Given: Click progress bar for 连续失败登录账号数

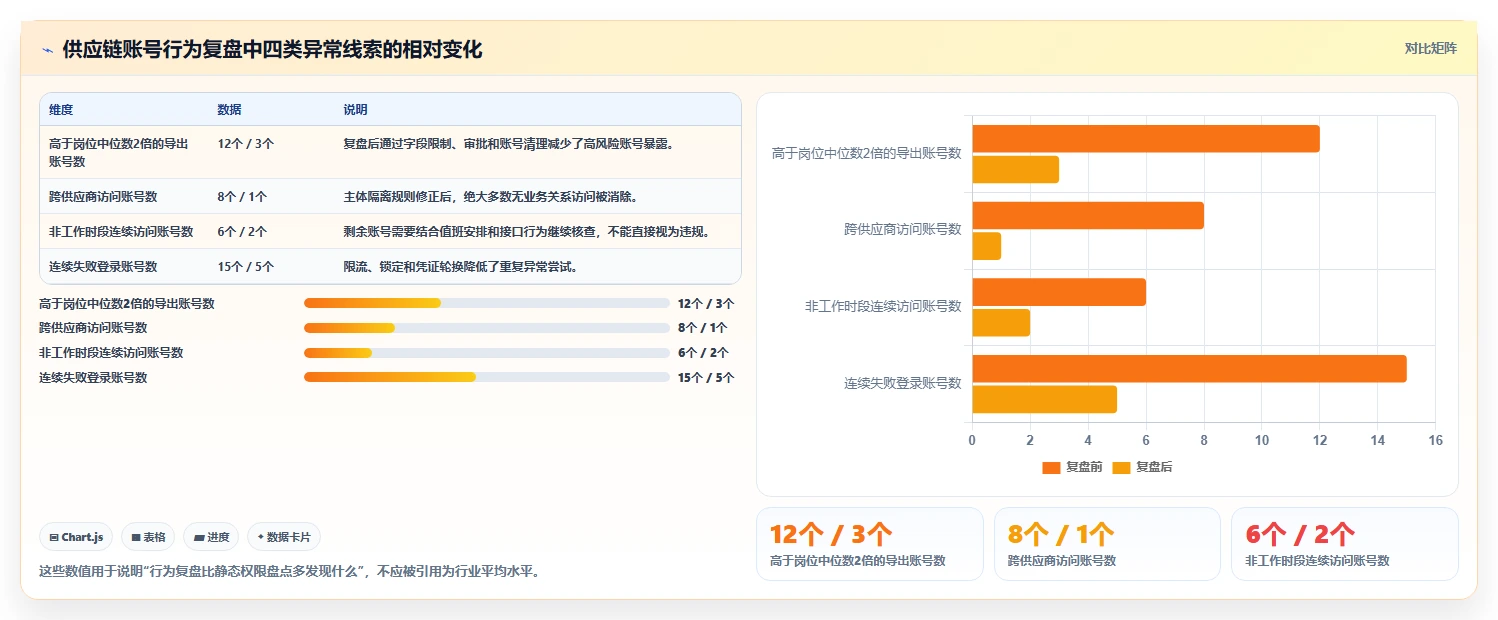Looking at the screenshot, I should (487, 377).
